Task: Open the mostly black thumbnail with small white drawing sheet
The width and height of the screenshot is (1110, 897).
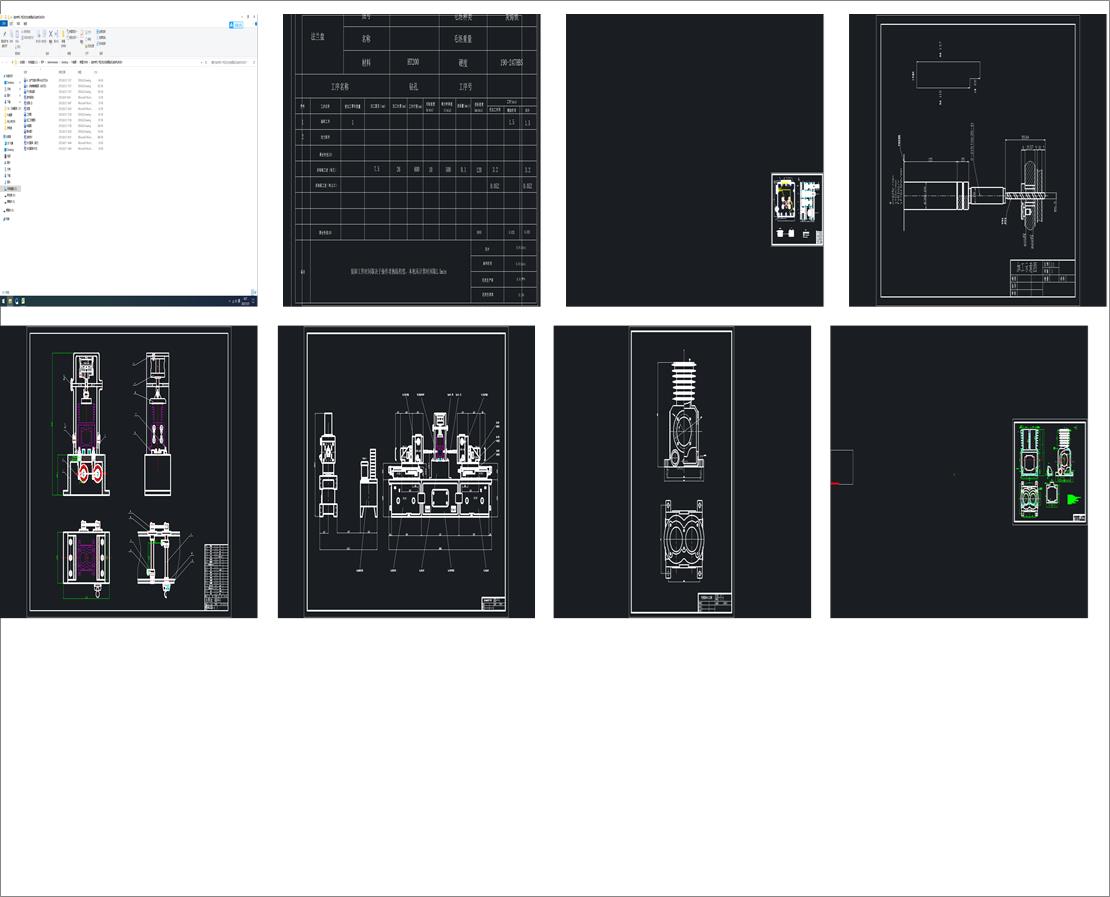Action: click(x=694, y=160)
